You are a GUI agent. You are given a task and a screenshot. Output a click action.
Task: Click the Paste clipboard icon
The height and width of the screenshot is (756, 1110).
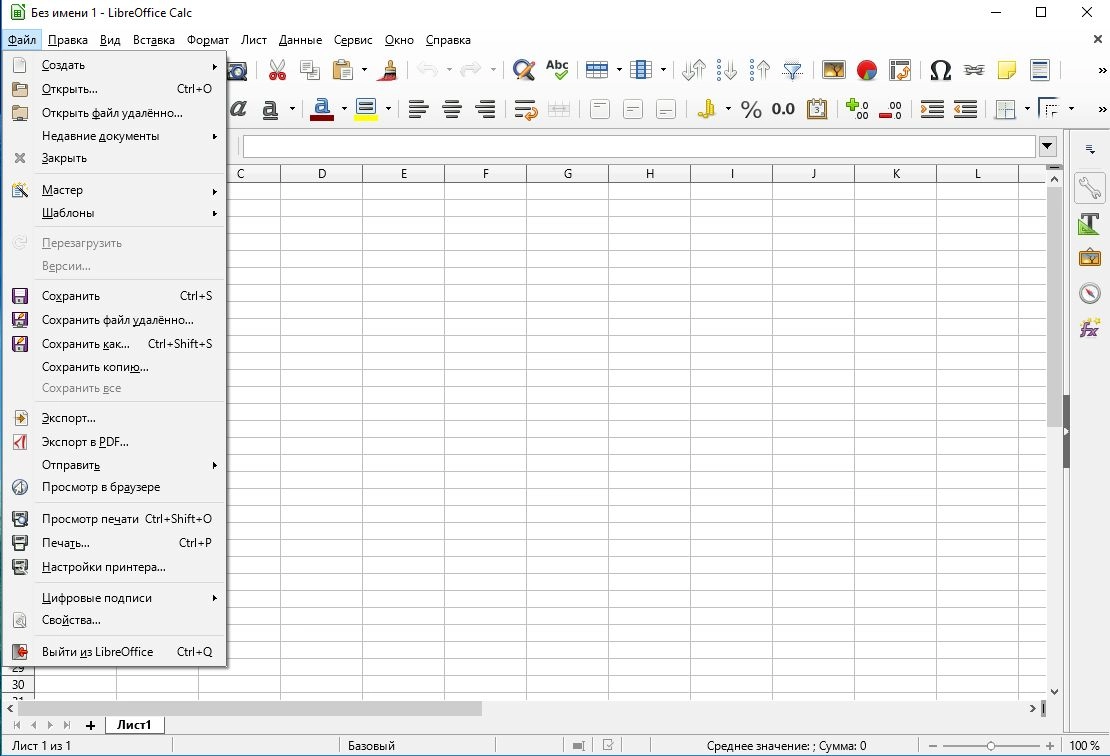[343, 69]
